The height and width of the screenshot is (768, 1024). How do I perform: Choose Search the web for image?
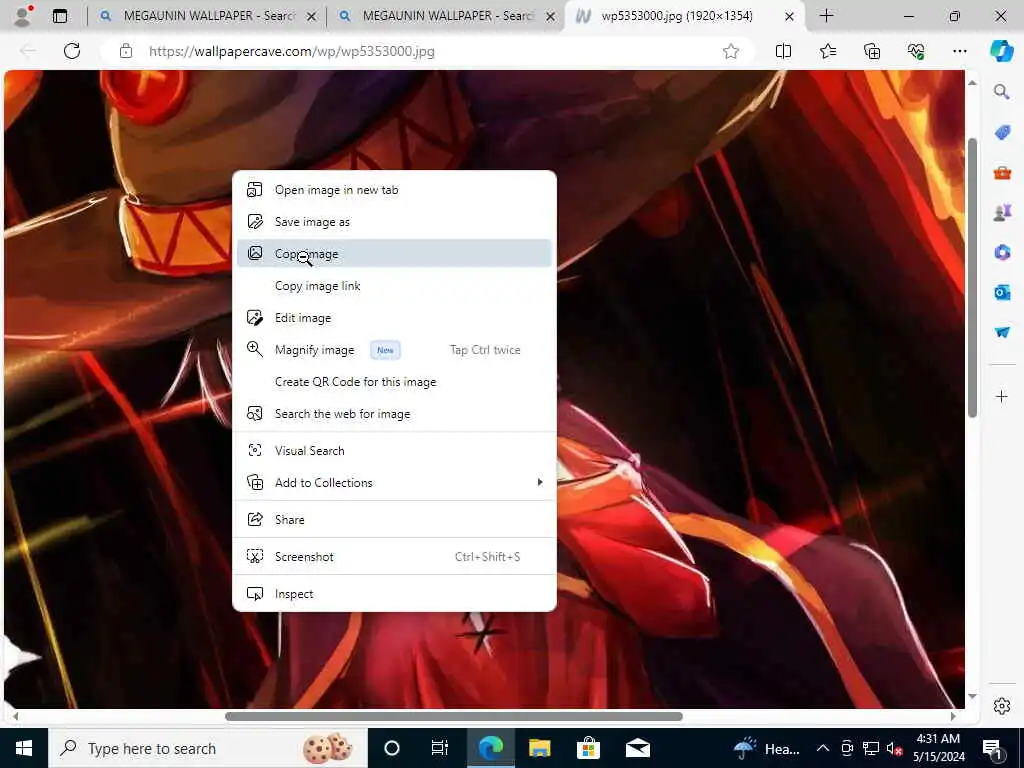click(x=394, y=414)
